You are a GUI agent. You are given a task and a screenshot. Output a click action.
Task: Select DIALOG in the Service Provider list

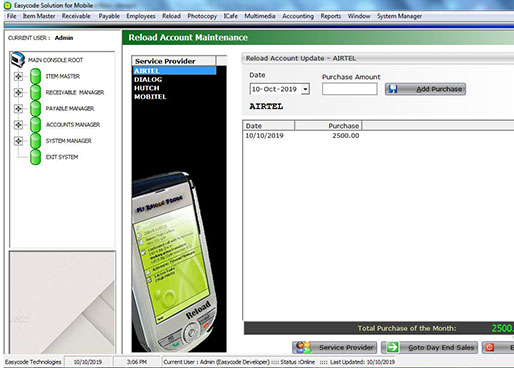point(148,79)
